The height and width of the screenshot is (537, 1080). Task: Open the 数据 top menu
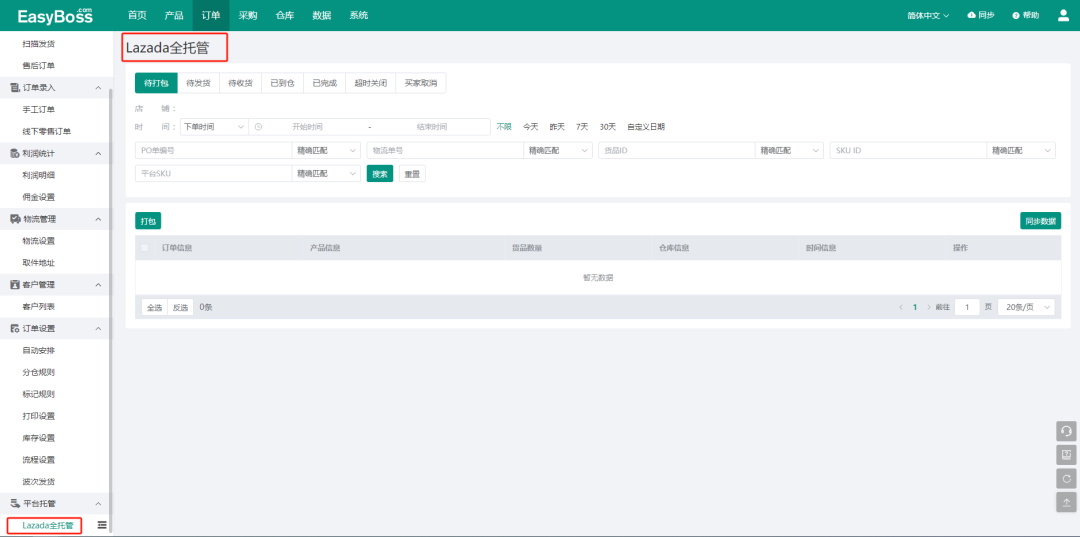coord(322,15)
